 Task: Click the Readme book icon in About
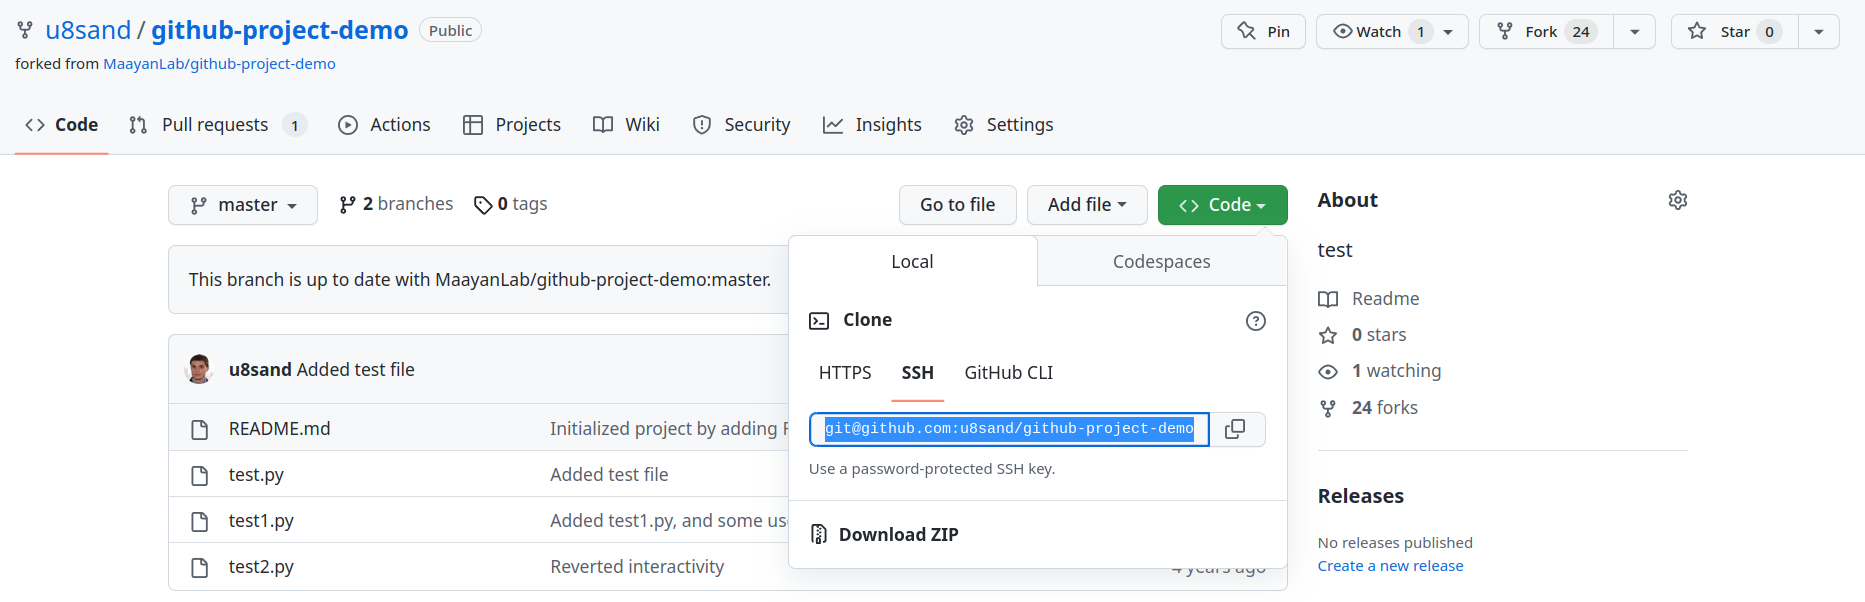(x=1328, y=299)
